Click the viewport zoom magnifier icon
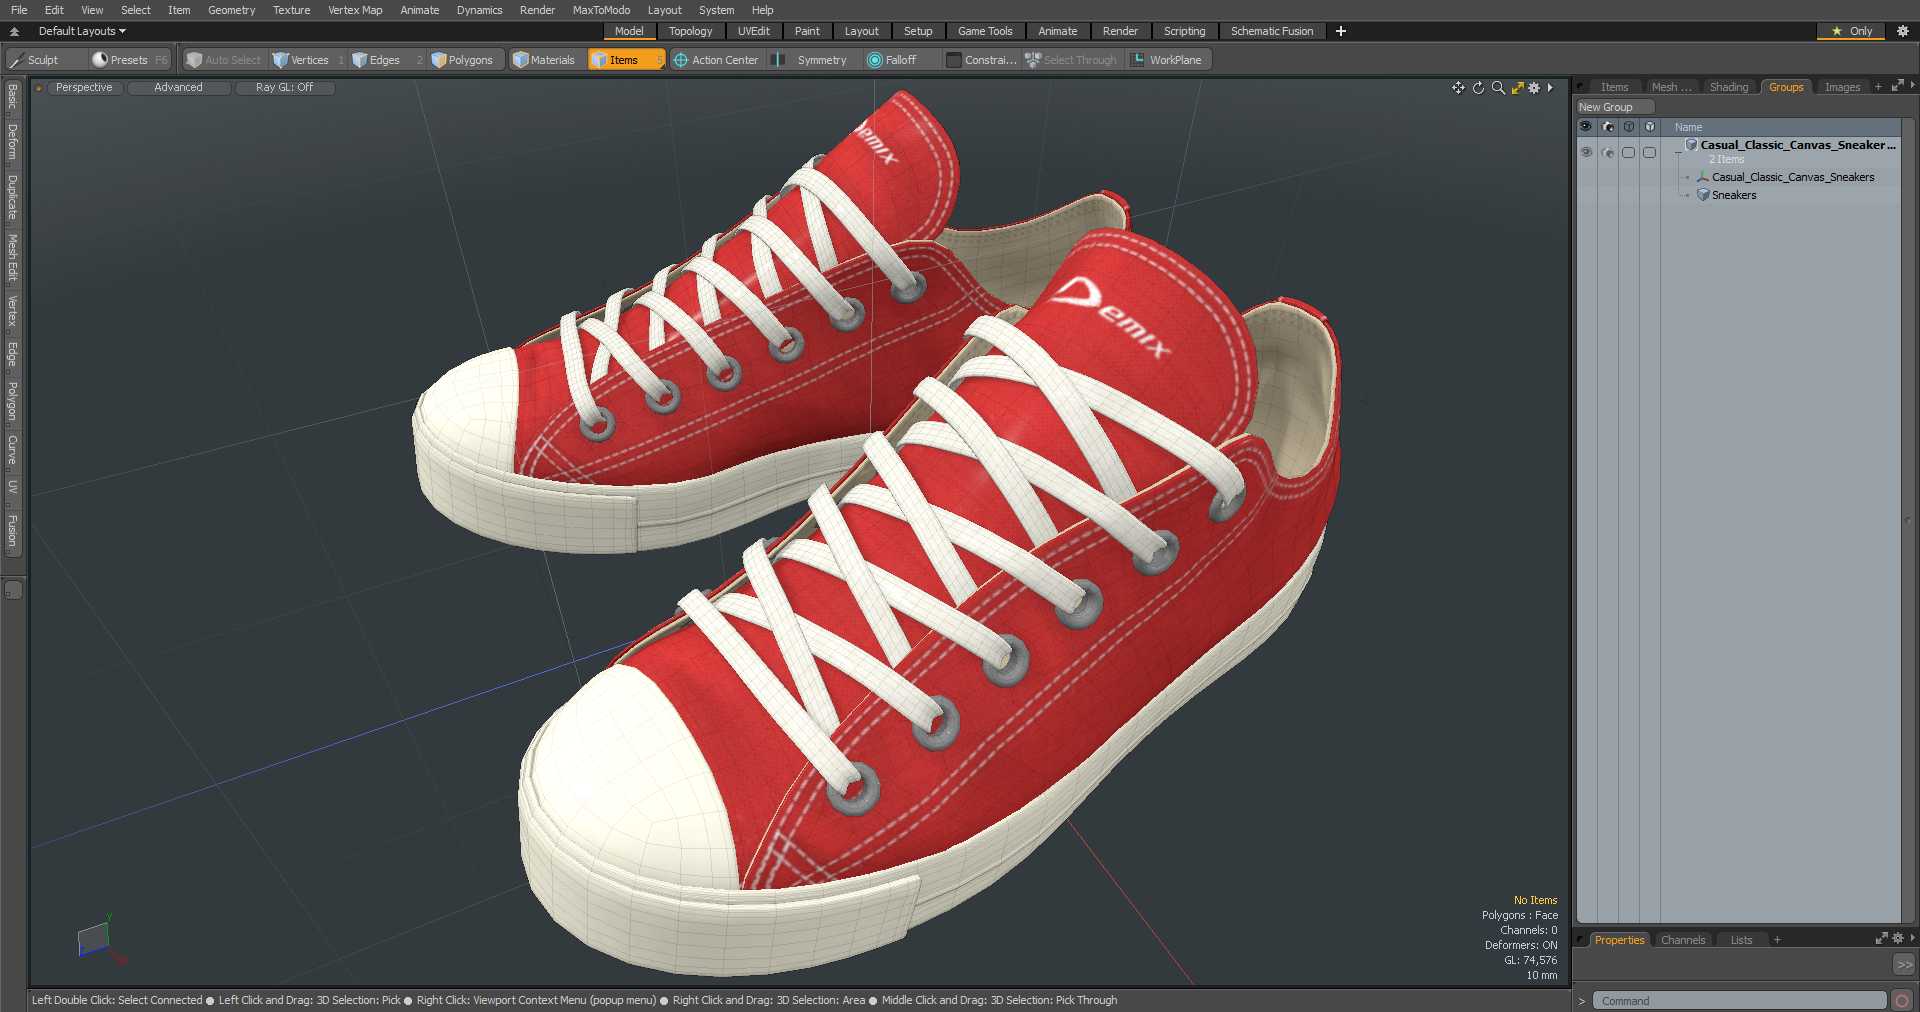 (x=1498, y=88)
